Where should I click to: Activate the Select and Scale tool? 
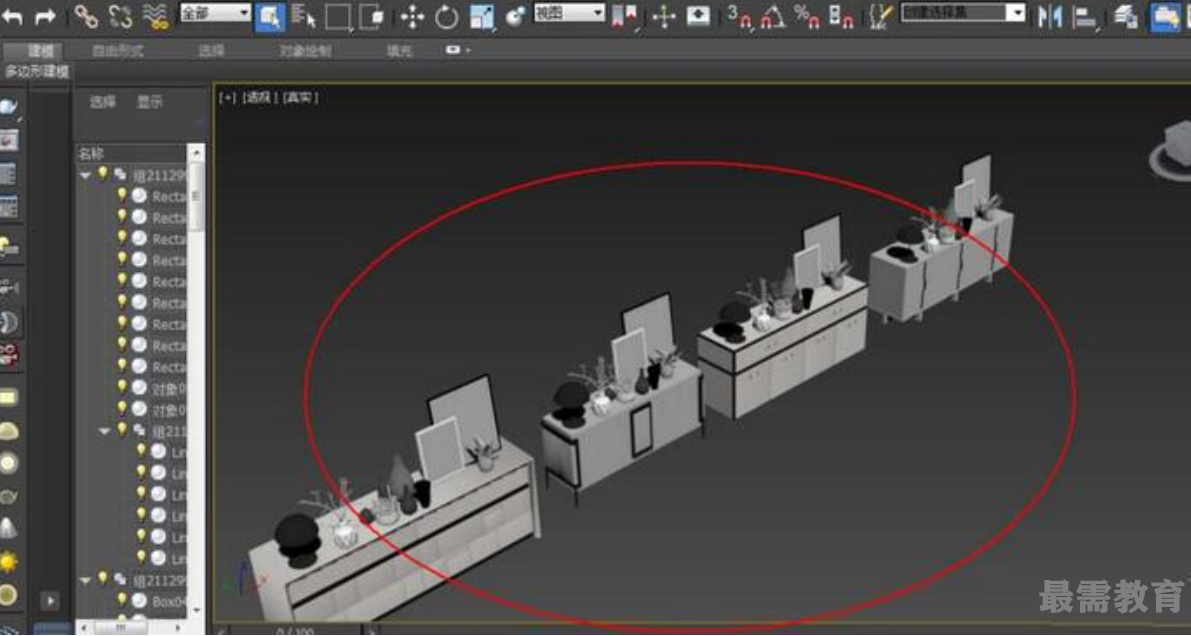tap(482, 17)
